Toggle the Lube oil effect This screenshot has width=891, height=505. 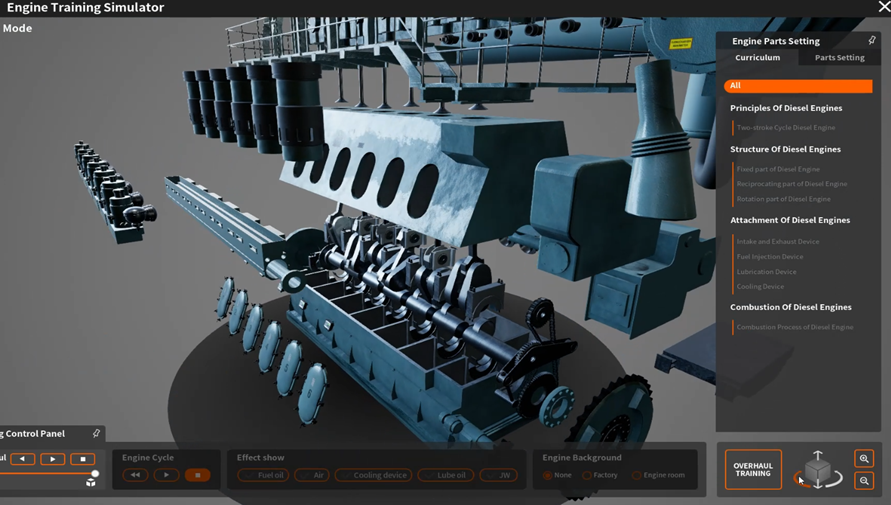[446, 475]
